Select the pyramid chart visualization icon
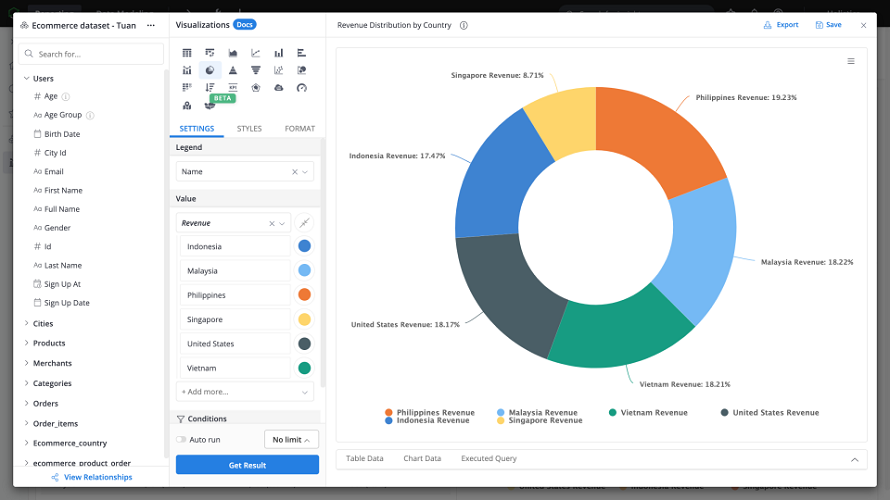 (232, 70)
